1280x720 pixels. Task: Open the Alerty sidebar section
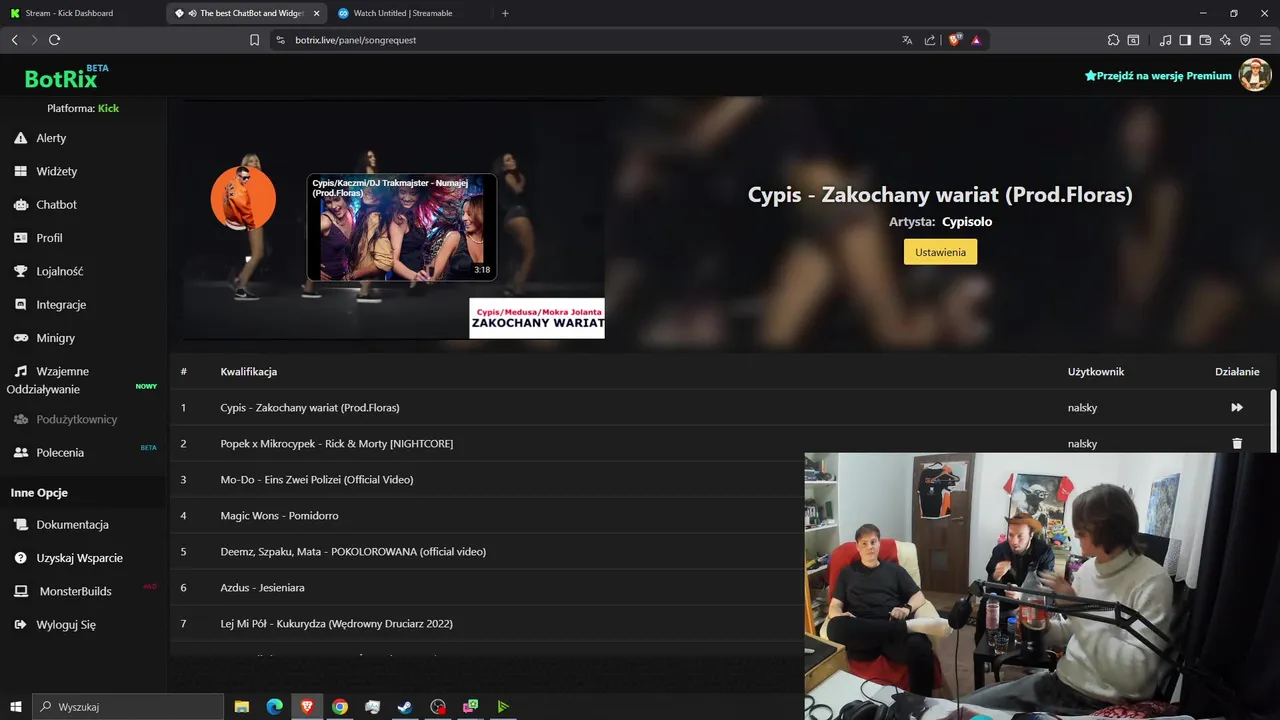[51, 138]
